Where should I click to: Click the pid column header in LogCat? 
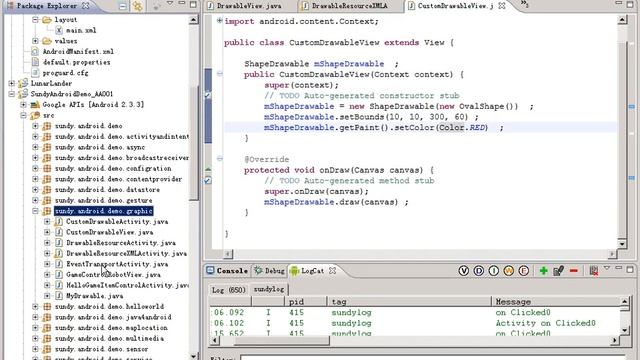pos(306,302)
